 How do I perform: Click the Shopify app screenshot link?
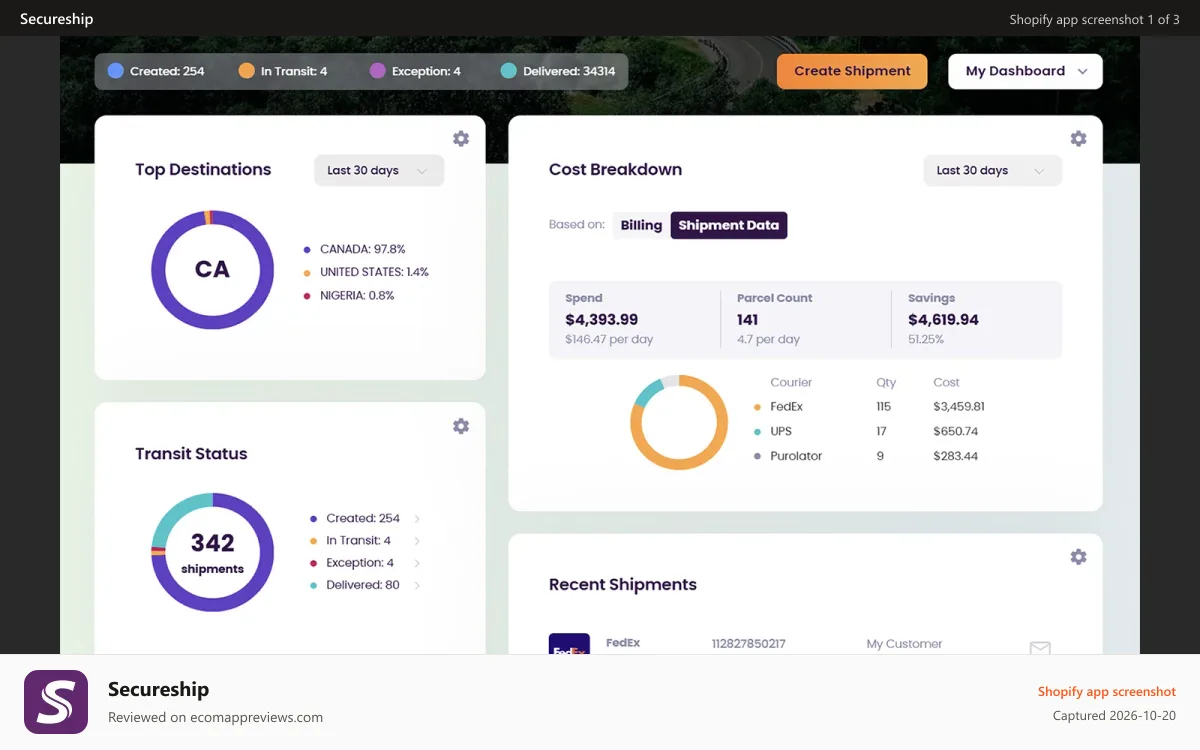coord(1107,692)
